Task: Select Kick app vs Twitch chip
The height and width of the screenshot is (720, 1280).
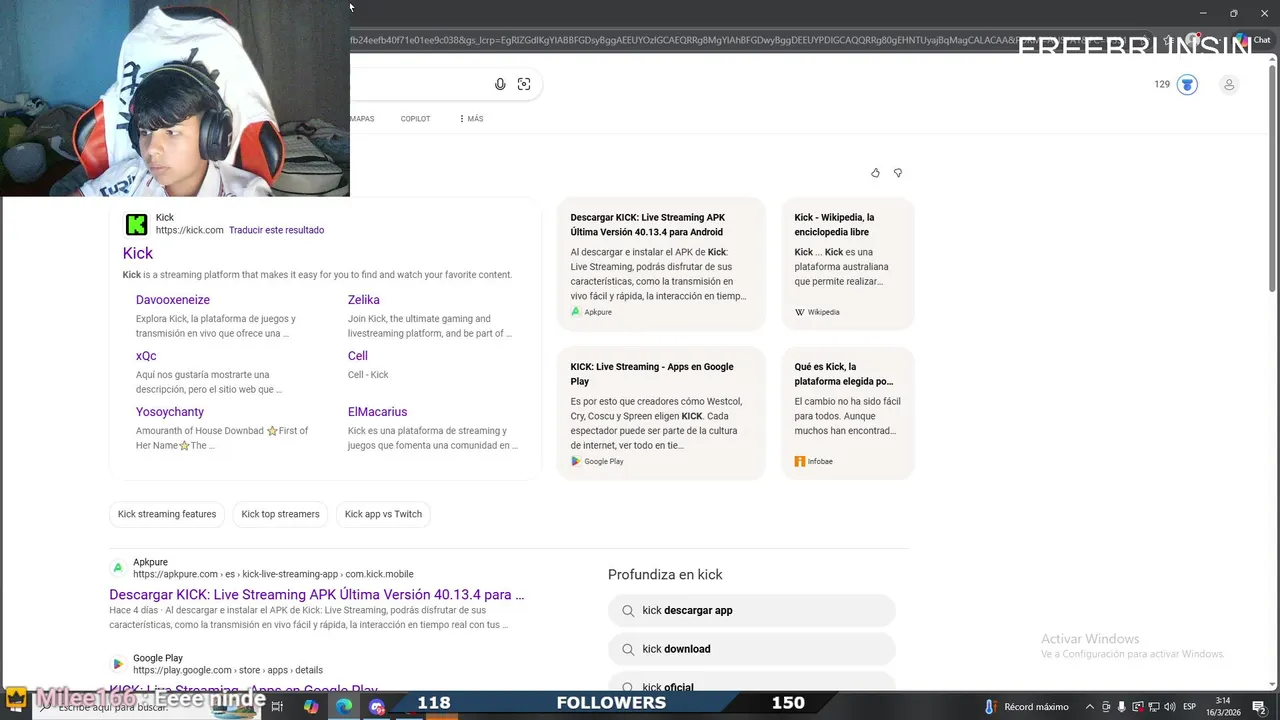Action: (383, 514)
